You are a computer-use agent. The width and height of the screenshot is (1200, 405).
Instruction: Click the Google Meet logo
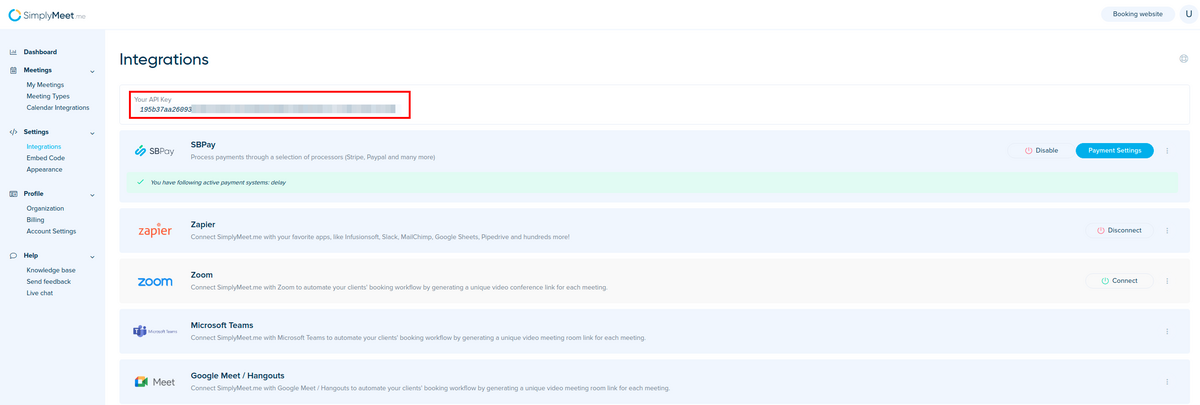[x=155, y=382]
